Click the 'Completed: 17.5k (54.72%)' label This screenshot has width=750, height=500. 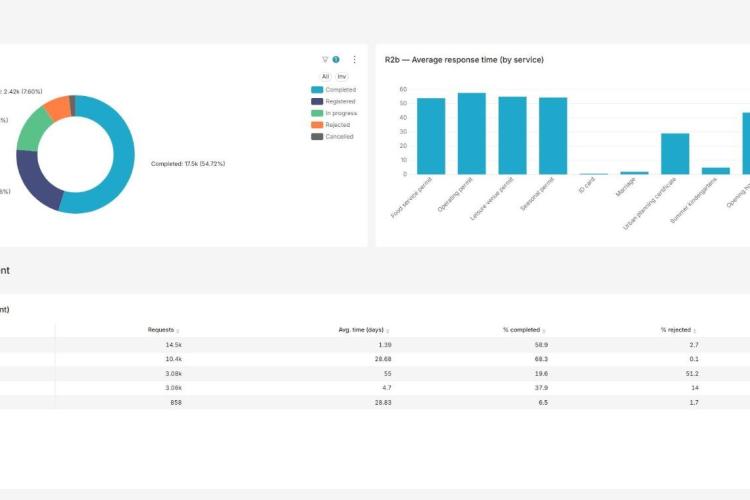point(188,164)
